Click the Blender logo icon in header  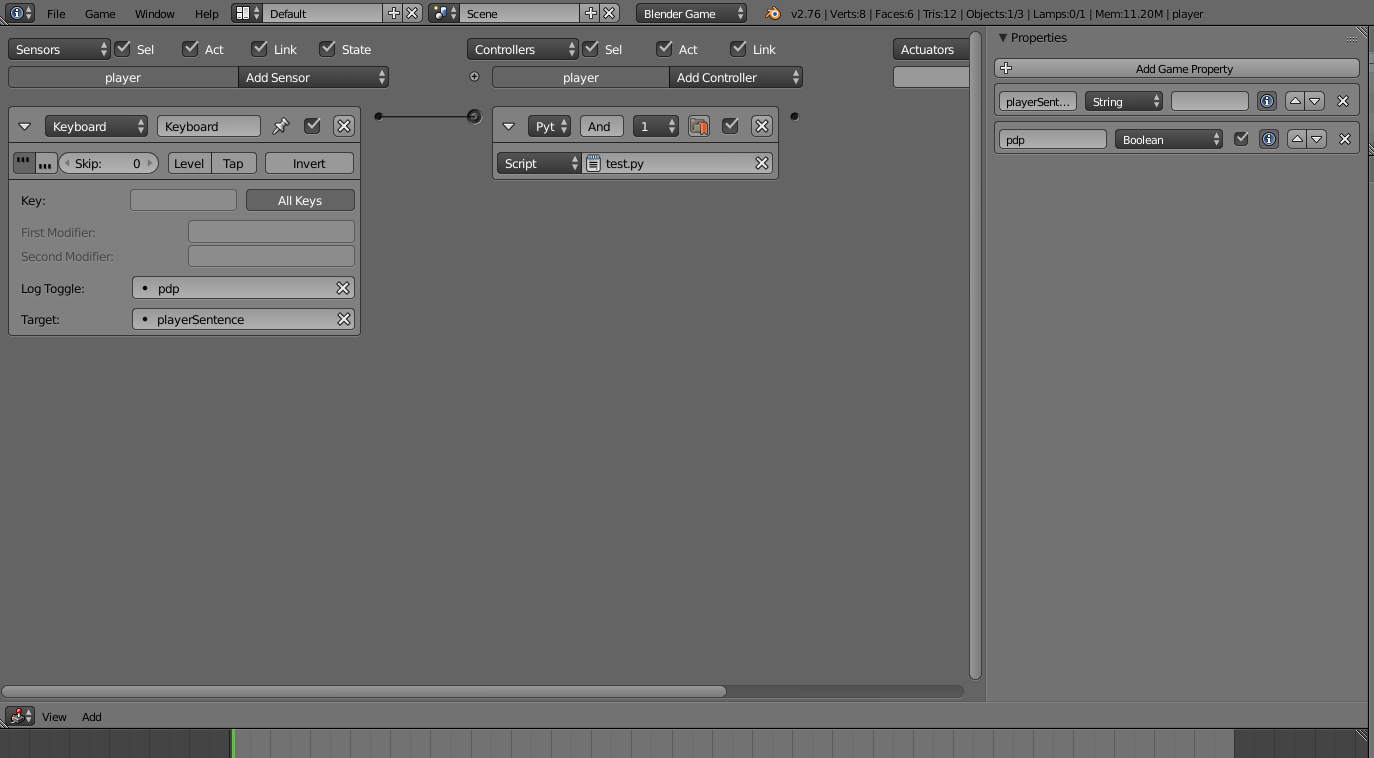point(773,14)
